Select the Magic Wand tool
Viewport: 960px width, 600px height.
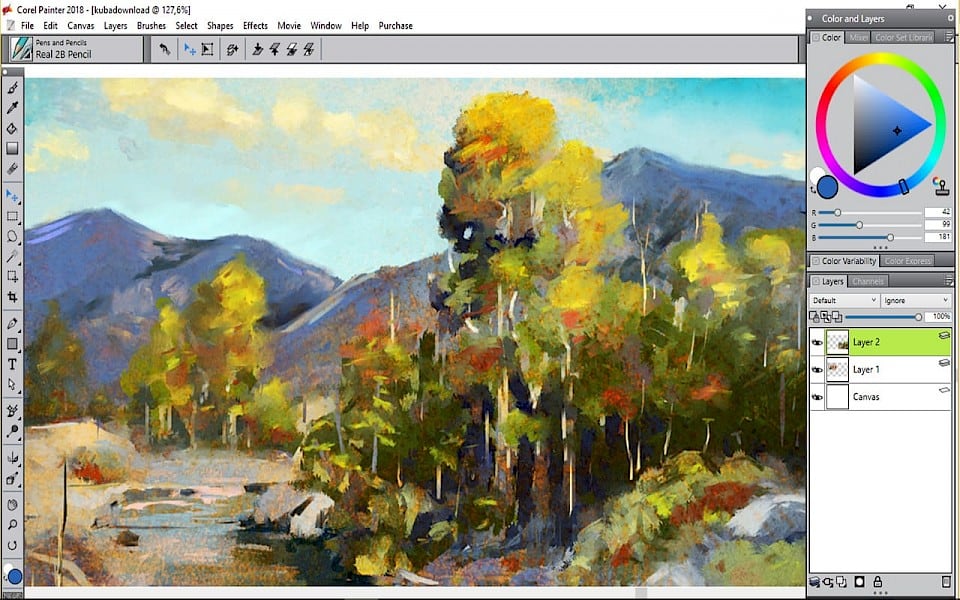[x=13, y=258]
